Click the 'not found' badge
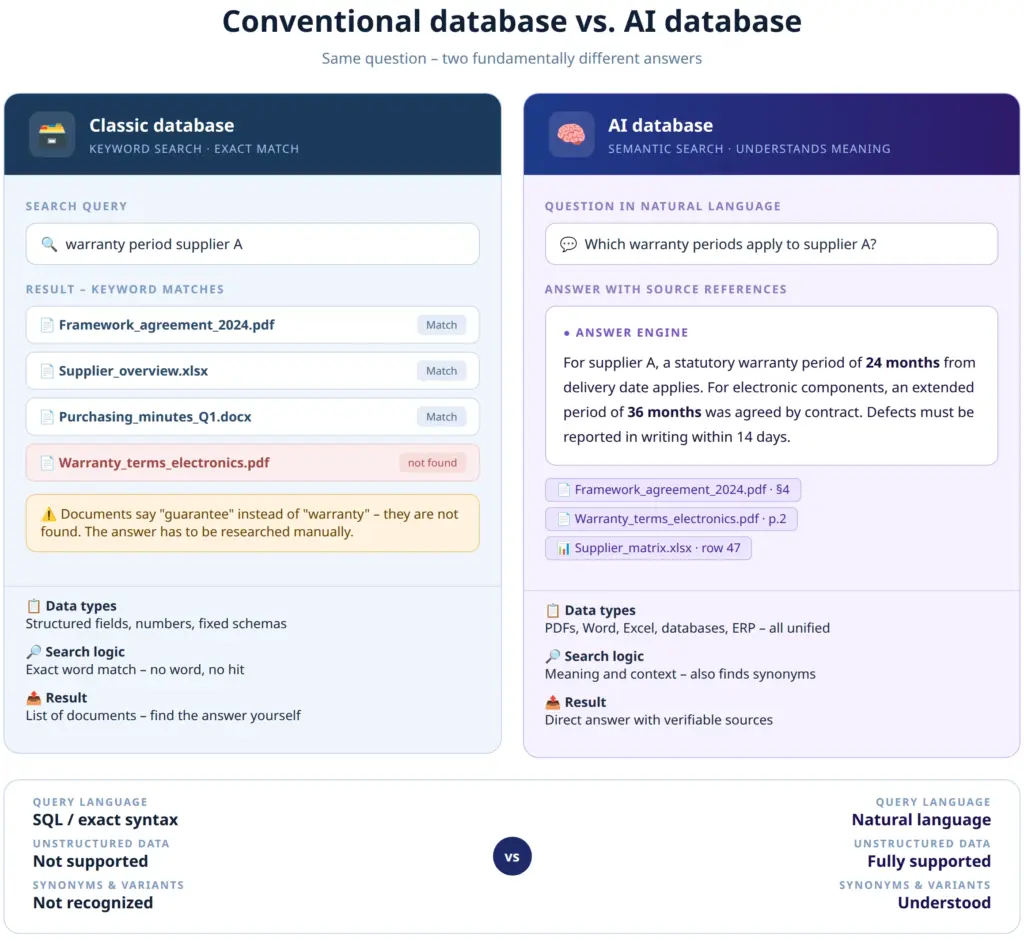This screenshot has height=941, width=1024. tap(432, 463)
